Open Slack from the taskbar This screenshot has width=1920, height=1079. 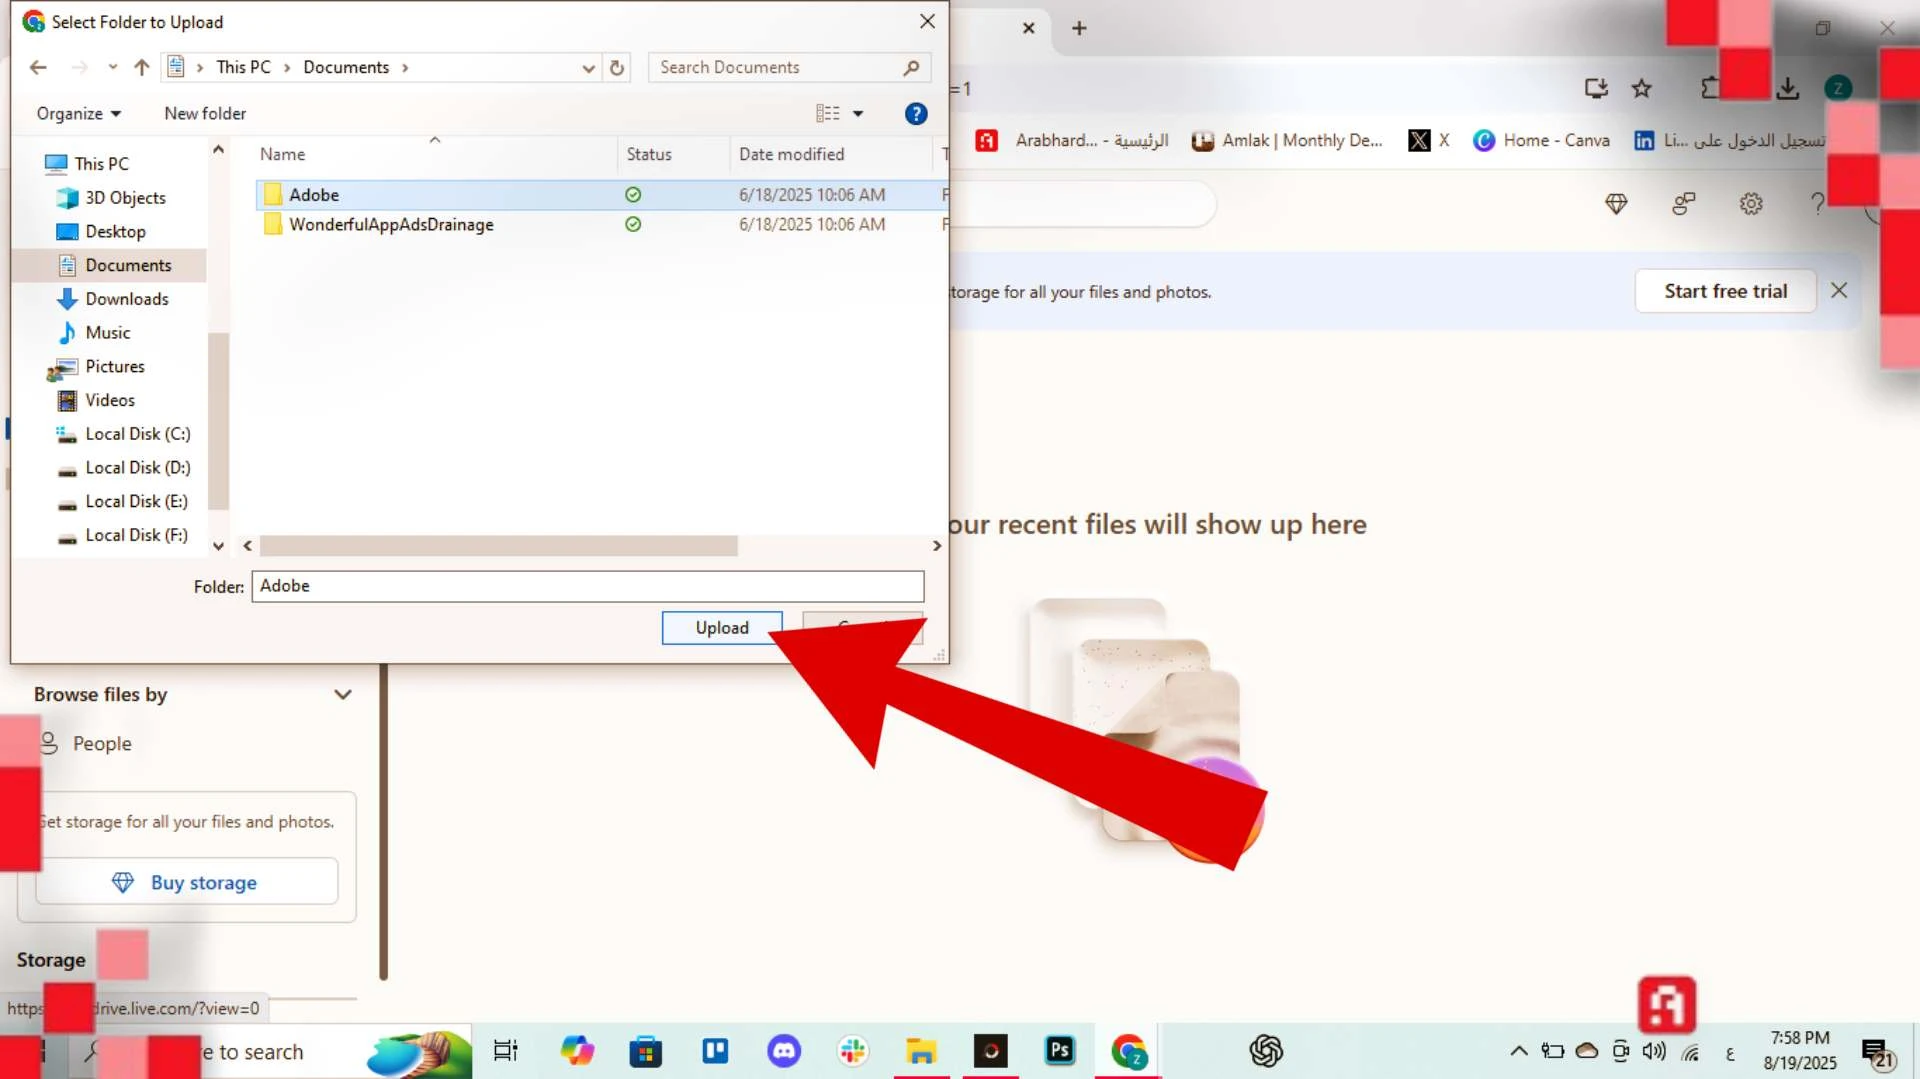tap(853, 1051)
